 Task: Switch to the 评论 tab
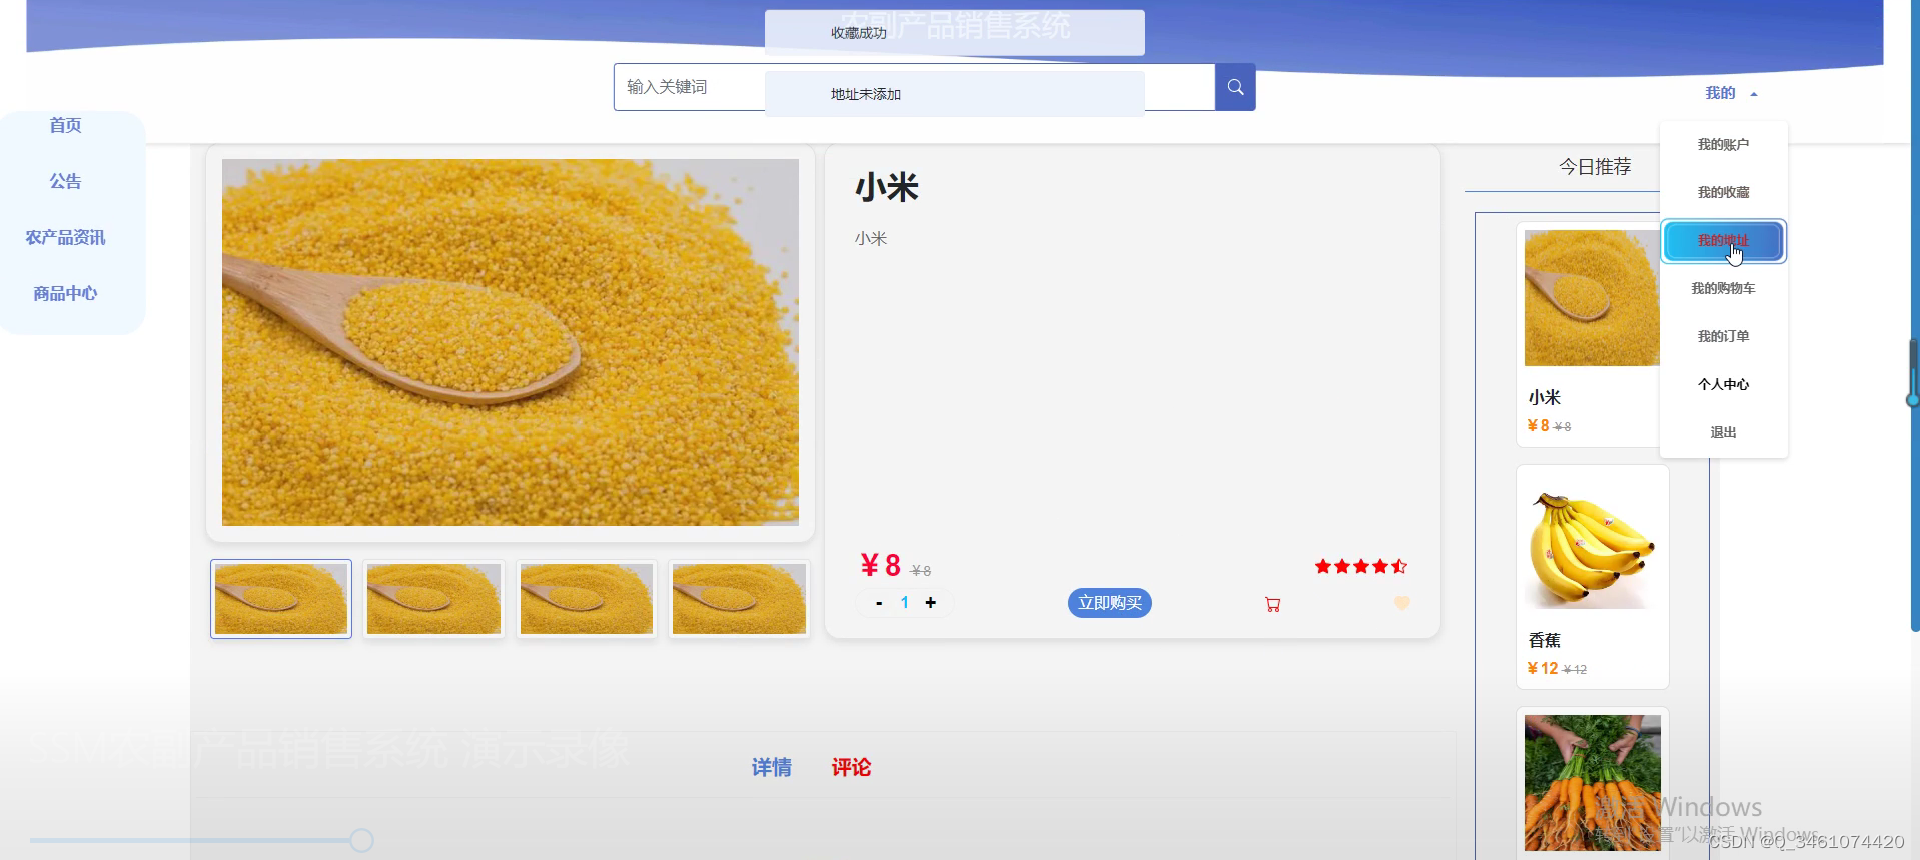pos(851,767)
